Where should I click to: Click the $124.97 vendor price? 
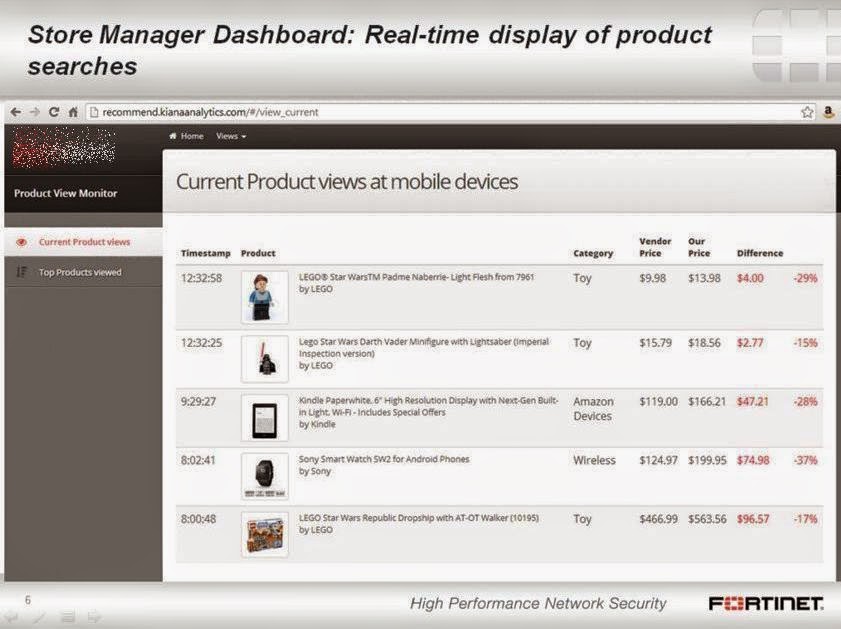(658, 460)
